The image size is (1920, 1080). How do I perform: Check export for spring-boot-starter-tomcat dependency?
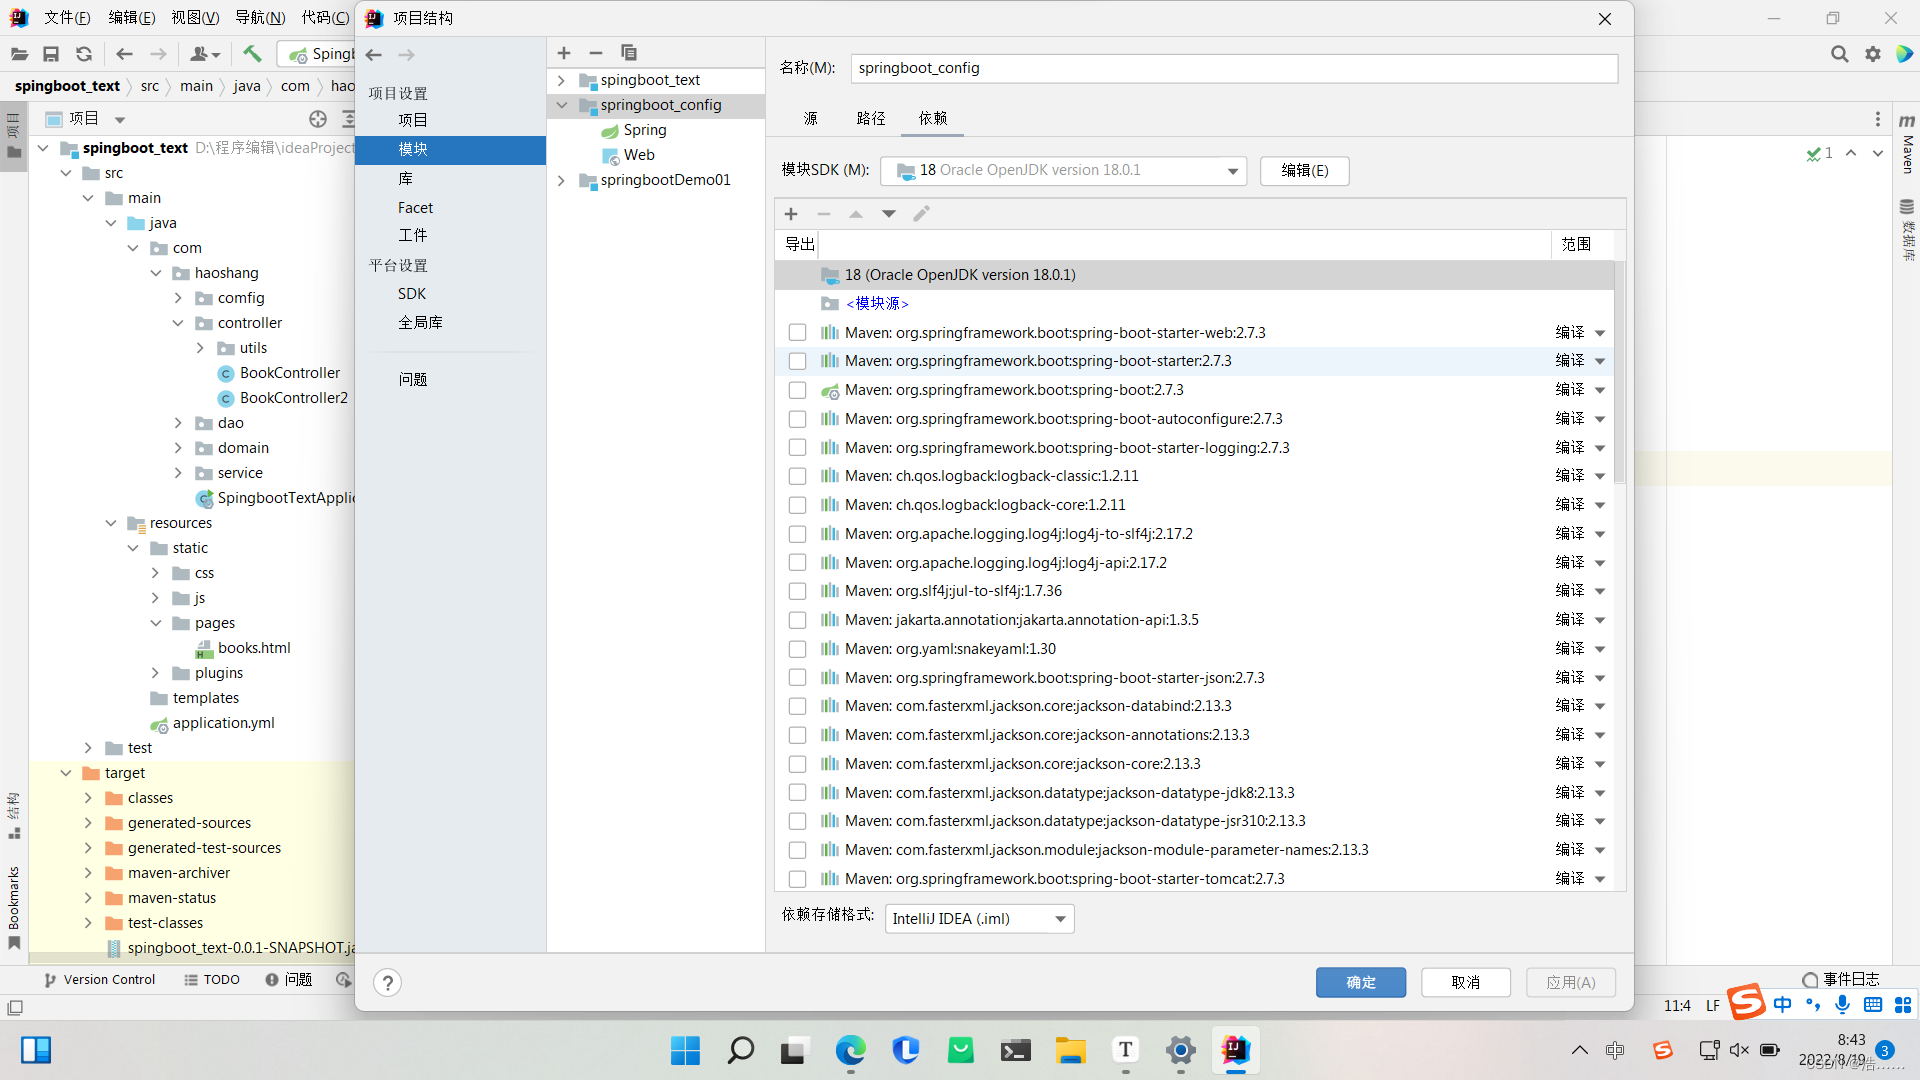point(797,879)
